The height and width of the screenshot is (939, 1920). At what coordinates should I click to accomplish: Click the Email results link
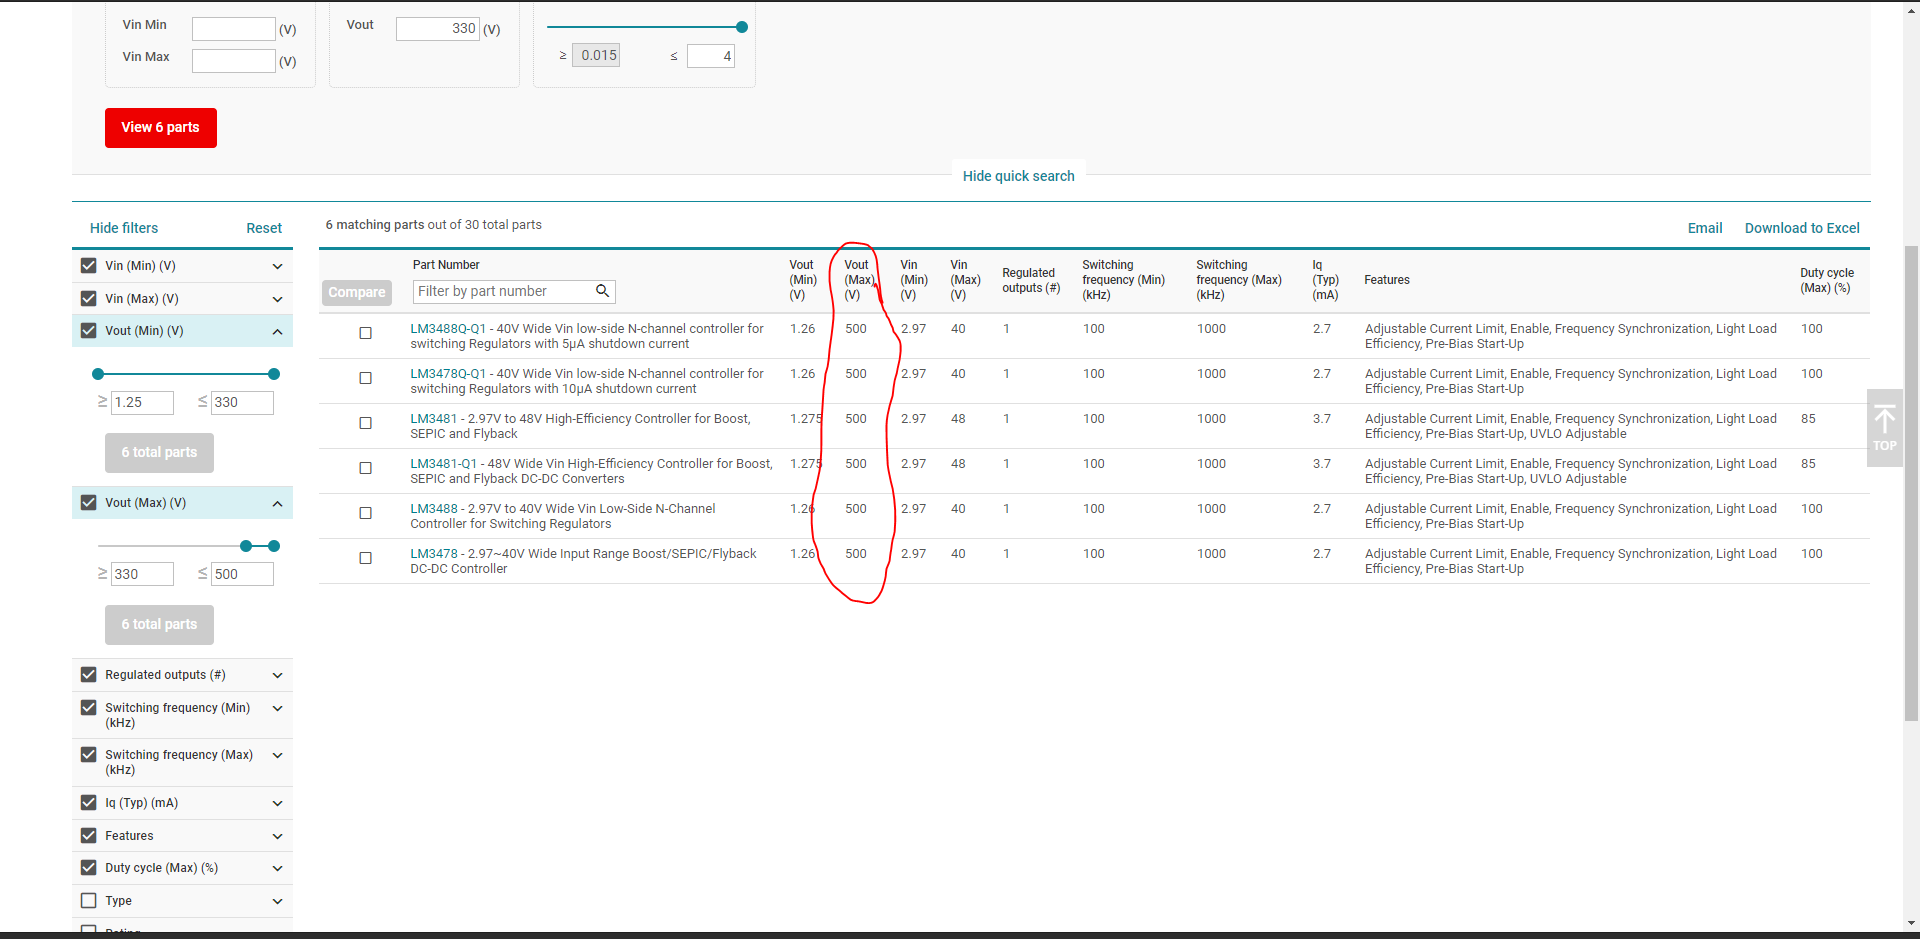(x=1705, y=228)
